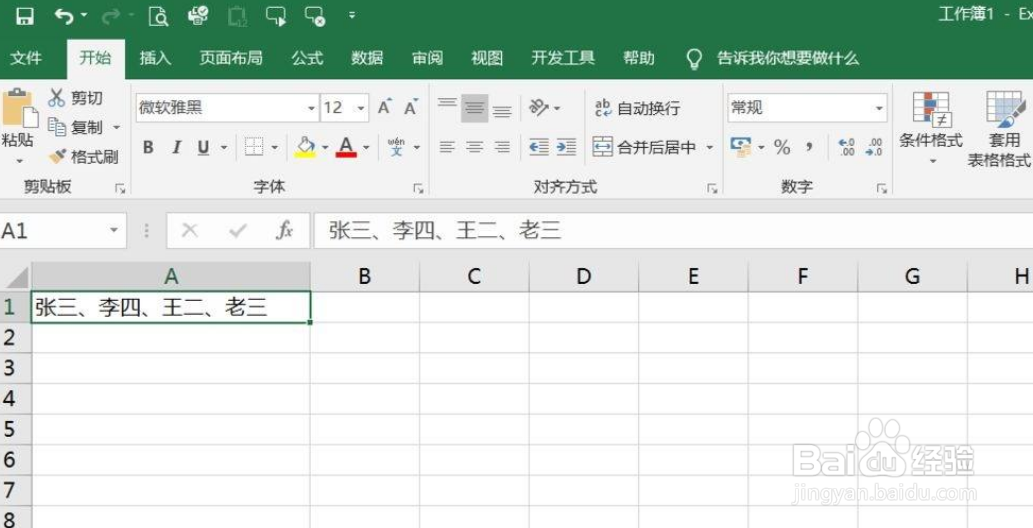Switch to the 审阅 tab
Viewport: 1033px width, 528px height.
coord(428,58)
